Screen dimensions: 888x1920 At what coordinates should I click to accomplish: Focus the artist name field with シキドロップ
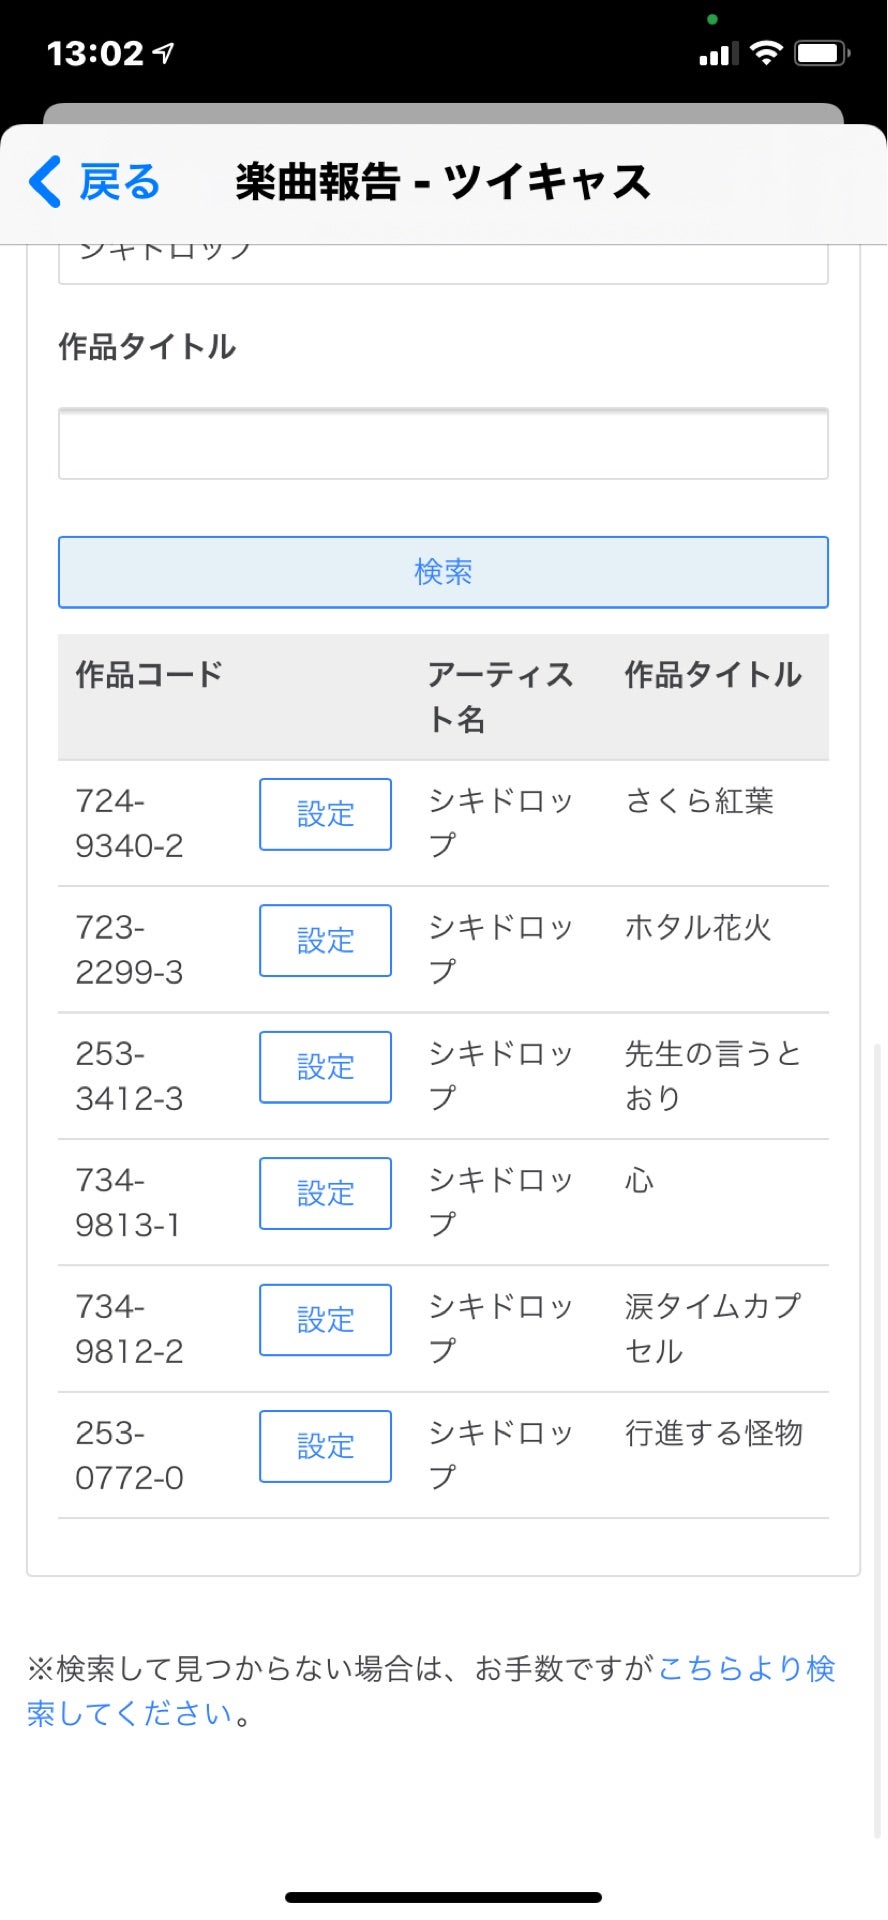pyautogui.click(x=443, y=262)
